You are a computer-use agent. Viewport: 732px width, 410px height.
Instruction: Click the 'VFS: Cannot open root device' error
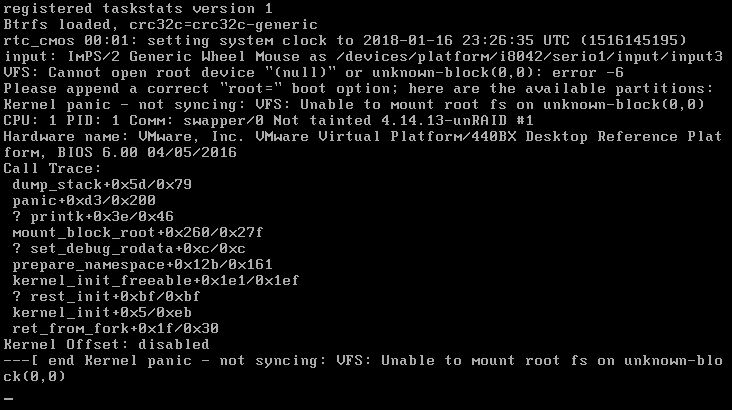[x=313, y=72]
